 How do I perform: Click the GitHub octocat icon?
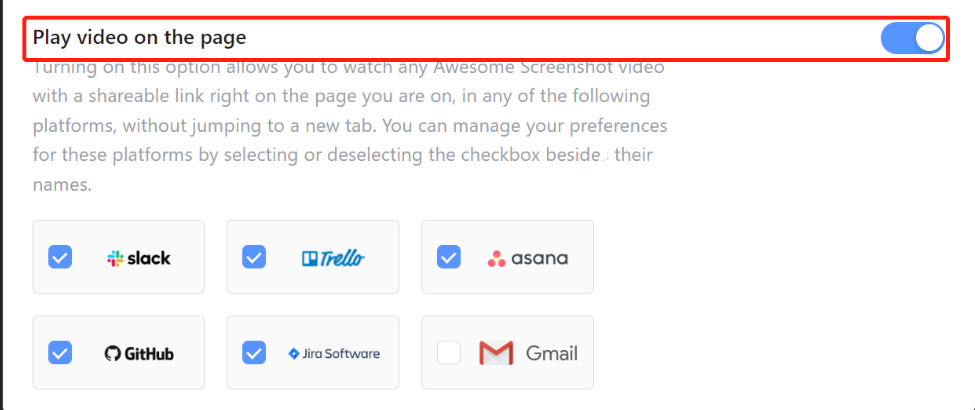(x=112, y=354)
